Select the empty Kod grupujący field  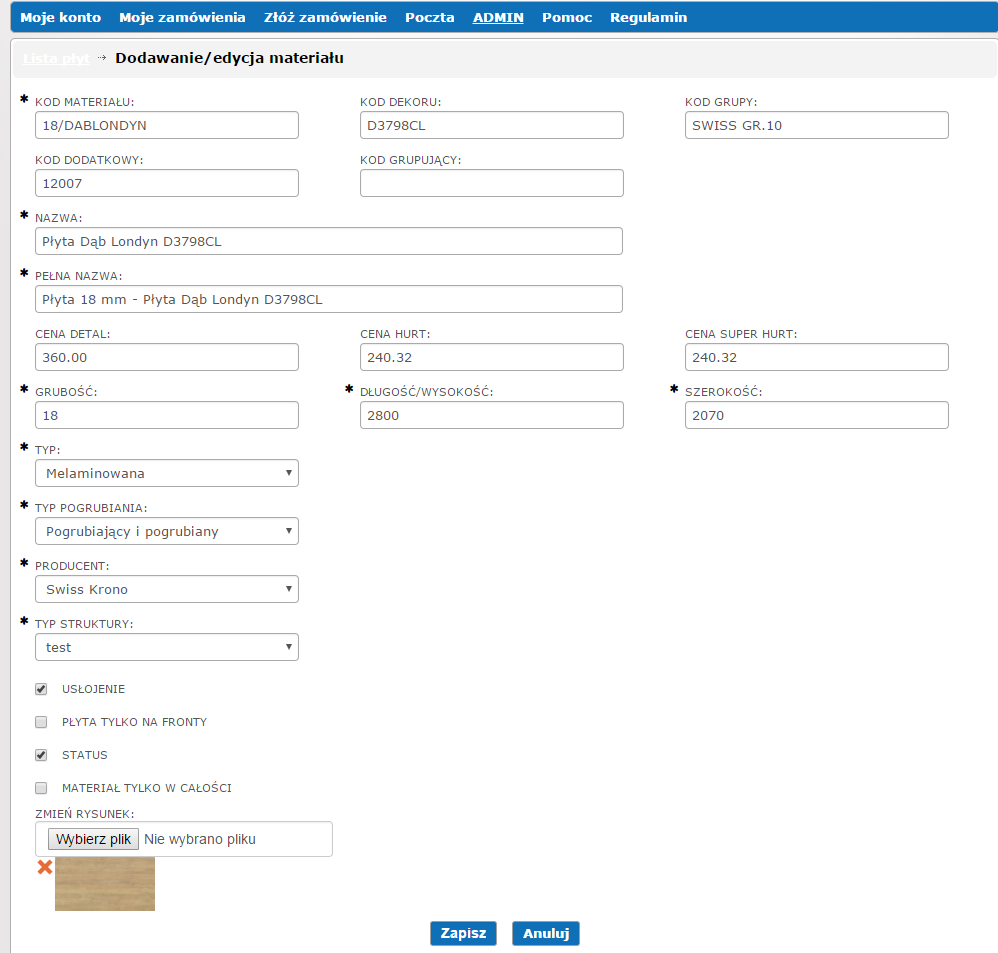tap(491, 183)
